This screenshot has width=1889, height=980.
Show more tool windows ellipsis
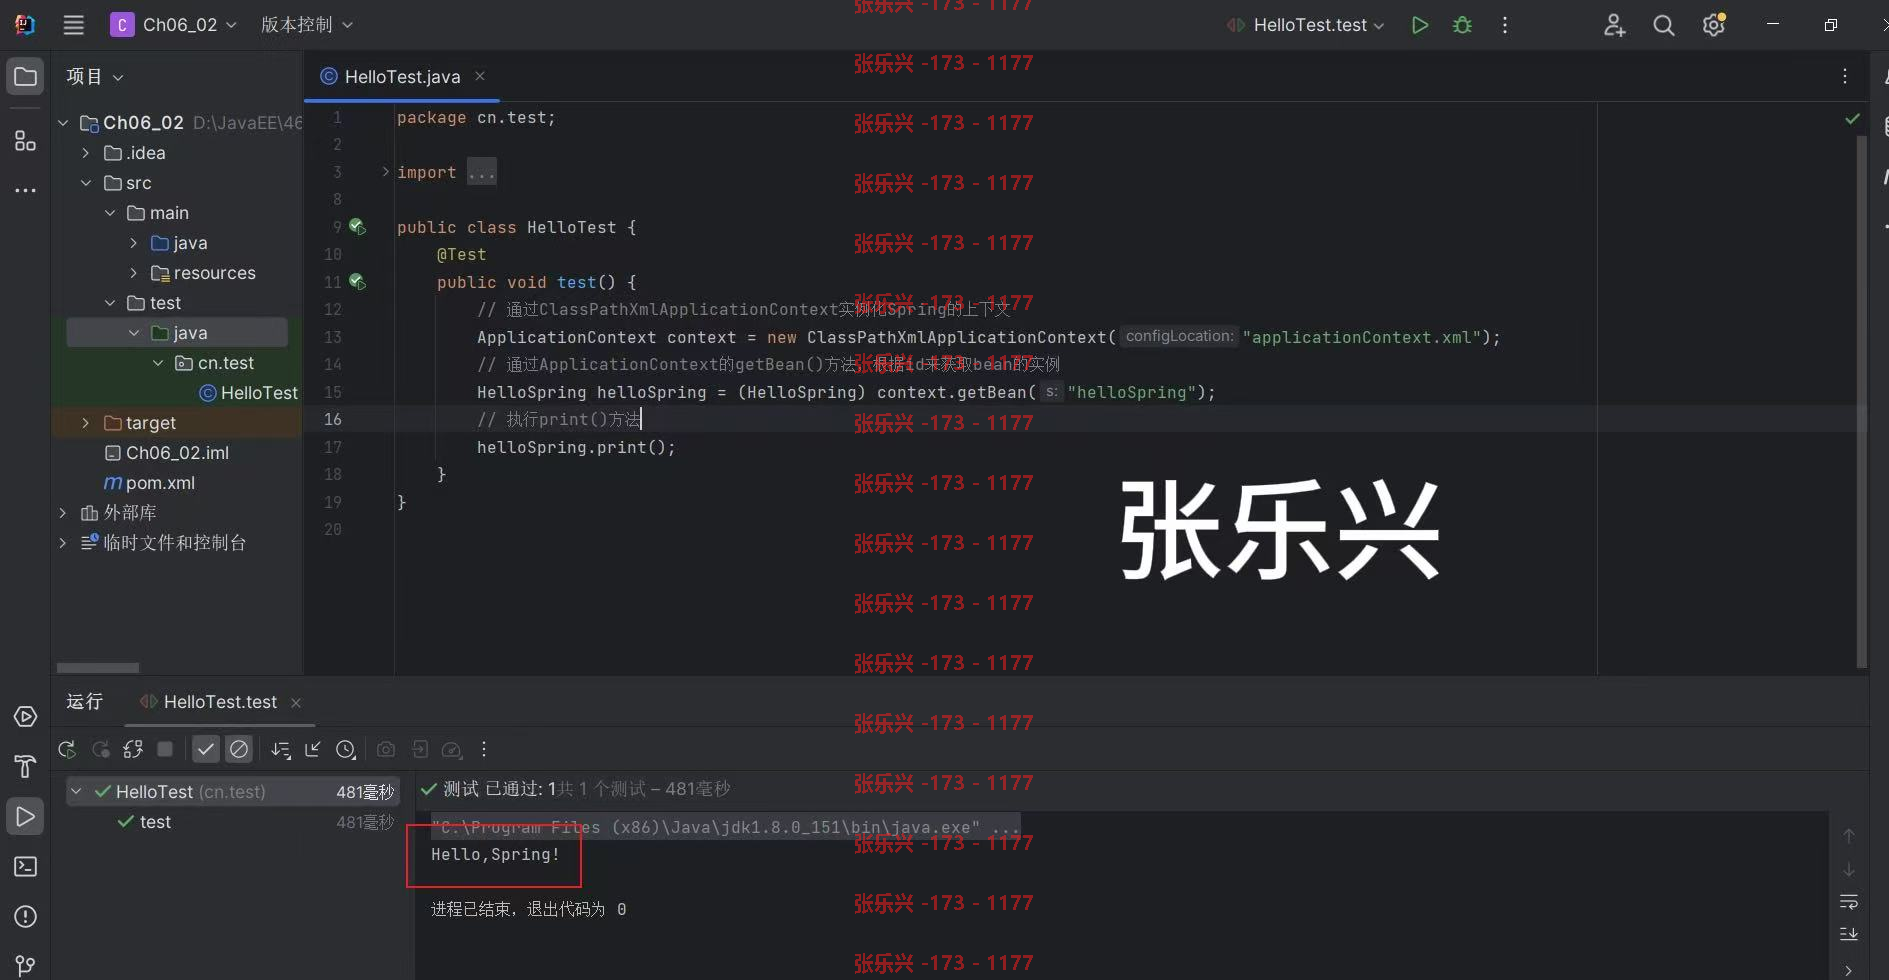click(x=26, y=190)
